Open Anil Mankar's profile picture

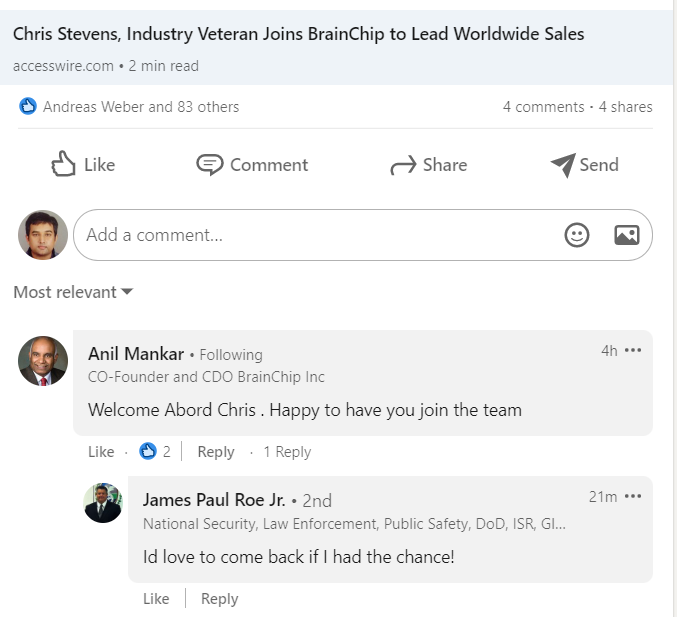[x=43, y=361]
